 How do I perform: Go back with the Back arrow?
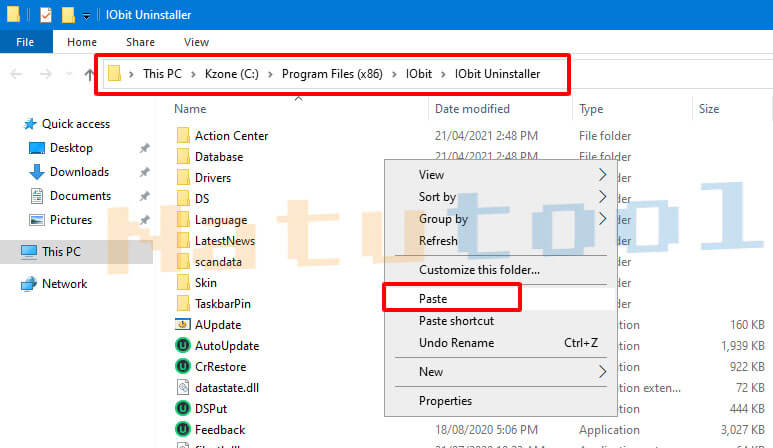(16, 74)
